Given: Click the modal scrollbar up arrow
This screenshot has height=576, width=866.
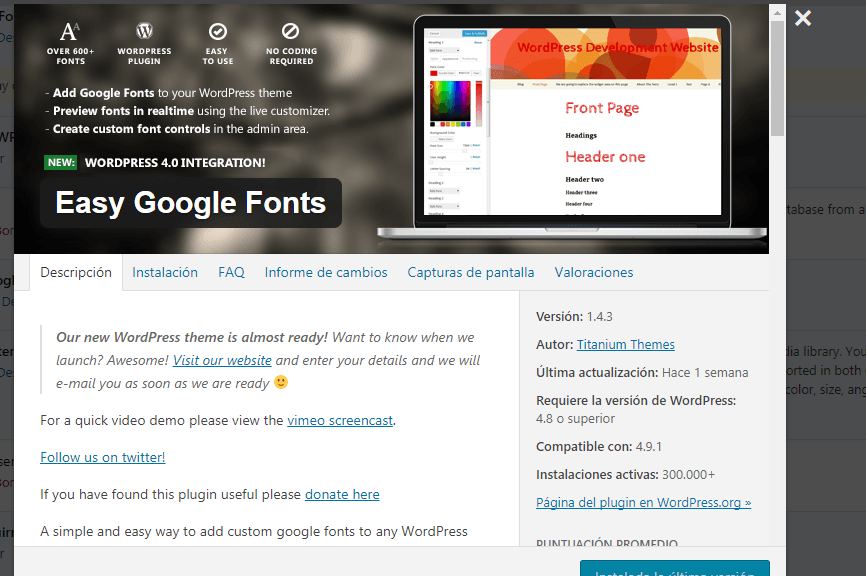Looking at the screenshot, I should [777, 13].
